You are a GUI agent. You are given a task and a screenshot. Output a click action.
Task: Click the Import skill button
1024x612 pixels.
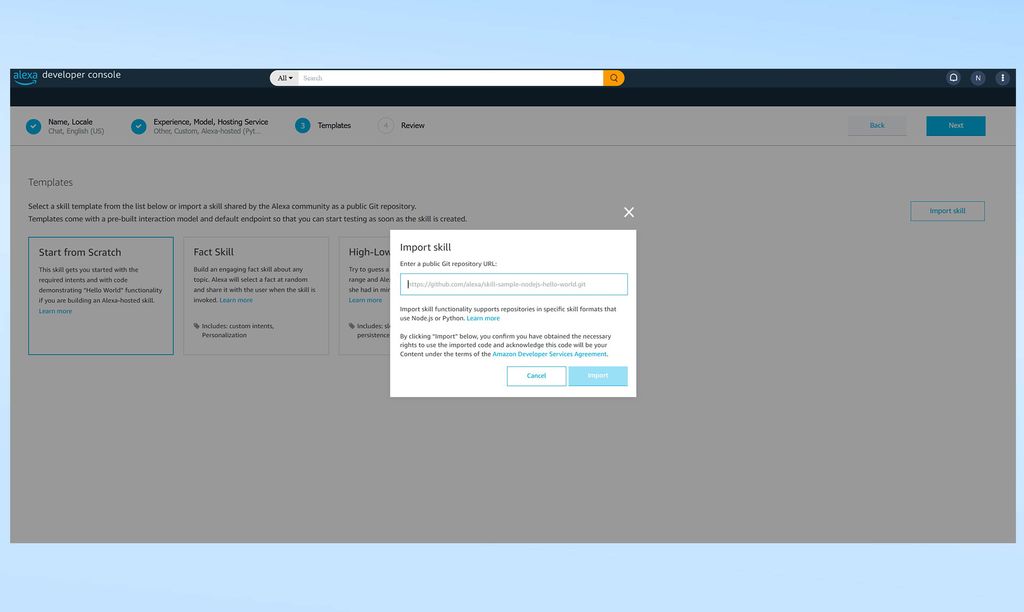click(x=947, y=211)
